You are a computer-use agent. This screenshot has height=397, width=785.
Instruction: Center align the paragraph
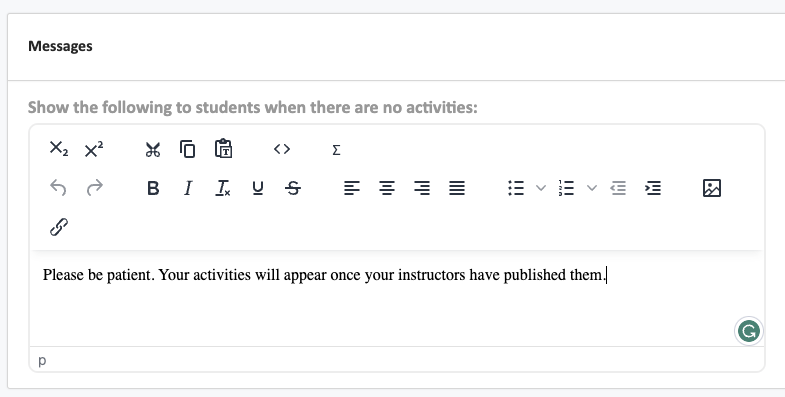tap(386, 188)
